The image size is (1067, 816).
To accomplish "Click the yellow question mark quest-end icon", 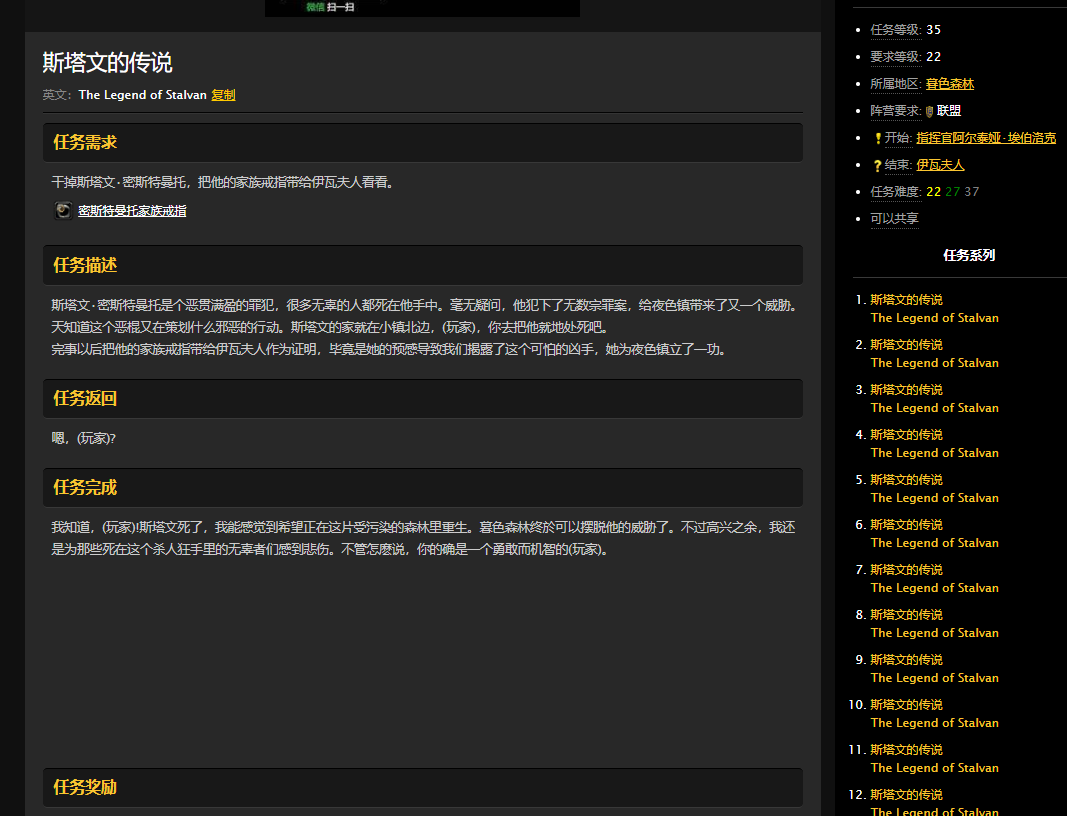I will click(877, 165).
